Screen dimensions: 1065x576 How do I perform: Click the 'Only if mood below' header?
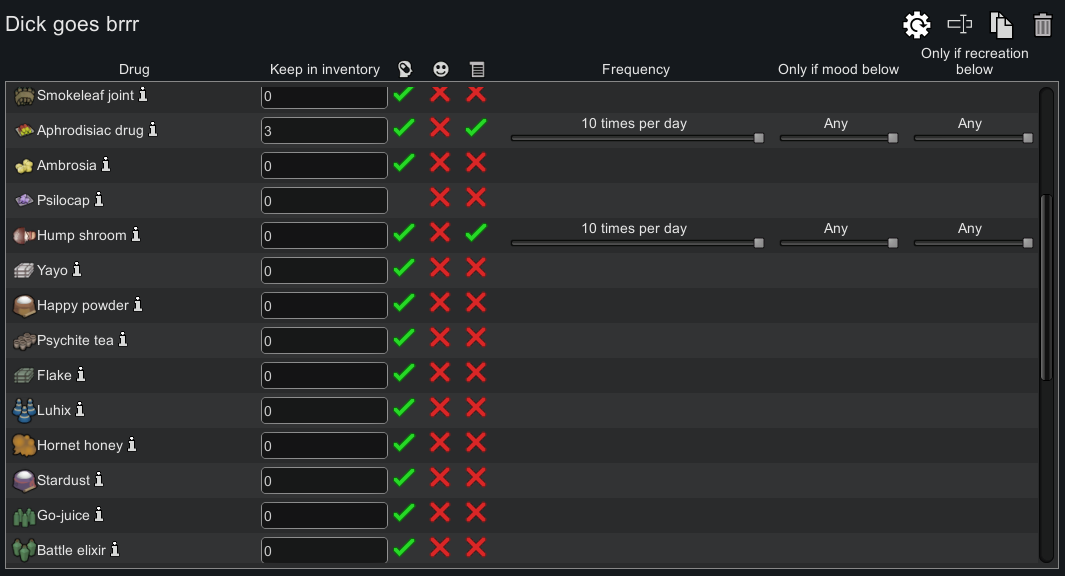point(838,69)
